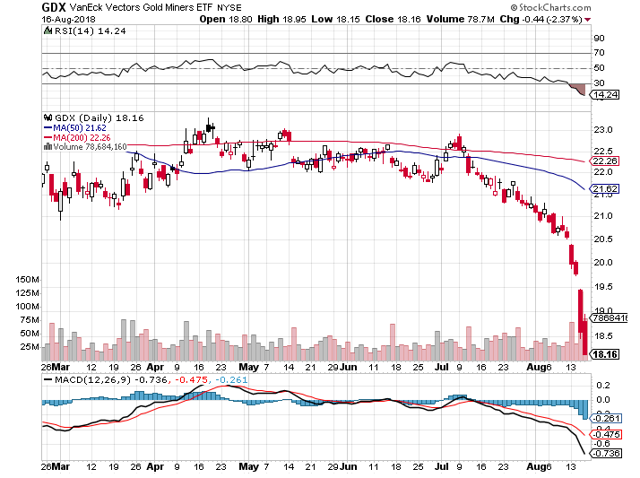Screen dimensions: 640x478
Task: Click the red down-arrow beside the Chg value
Action: click(588, 20)
